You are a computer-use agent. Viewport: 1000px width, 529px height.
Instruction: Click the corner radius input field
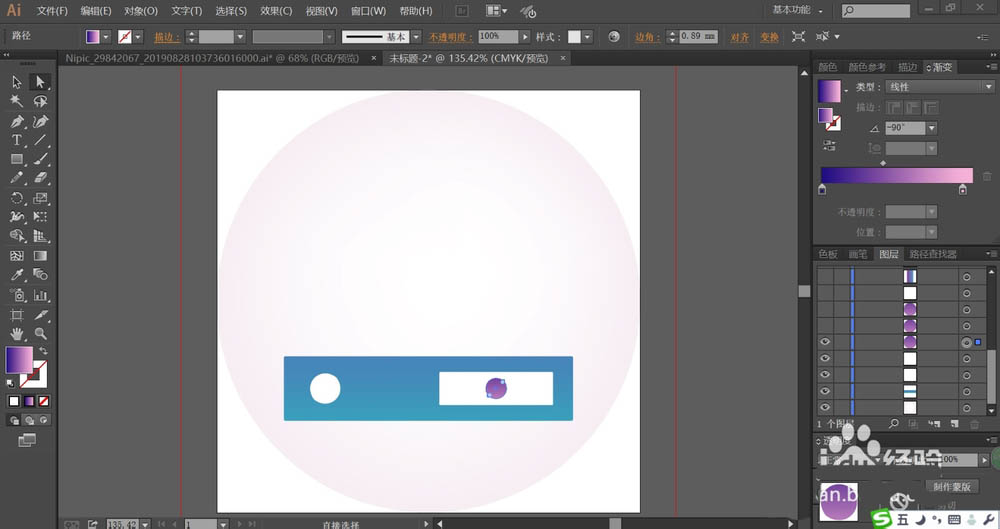pyautogui.click(x=698, y=37)
